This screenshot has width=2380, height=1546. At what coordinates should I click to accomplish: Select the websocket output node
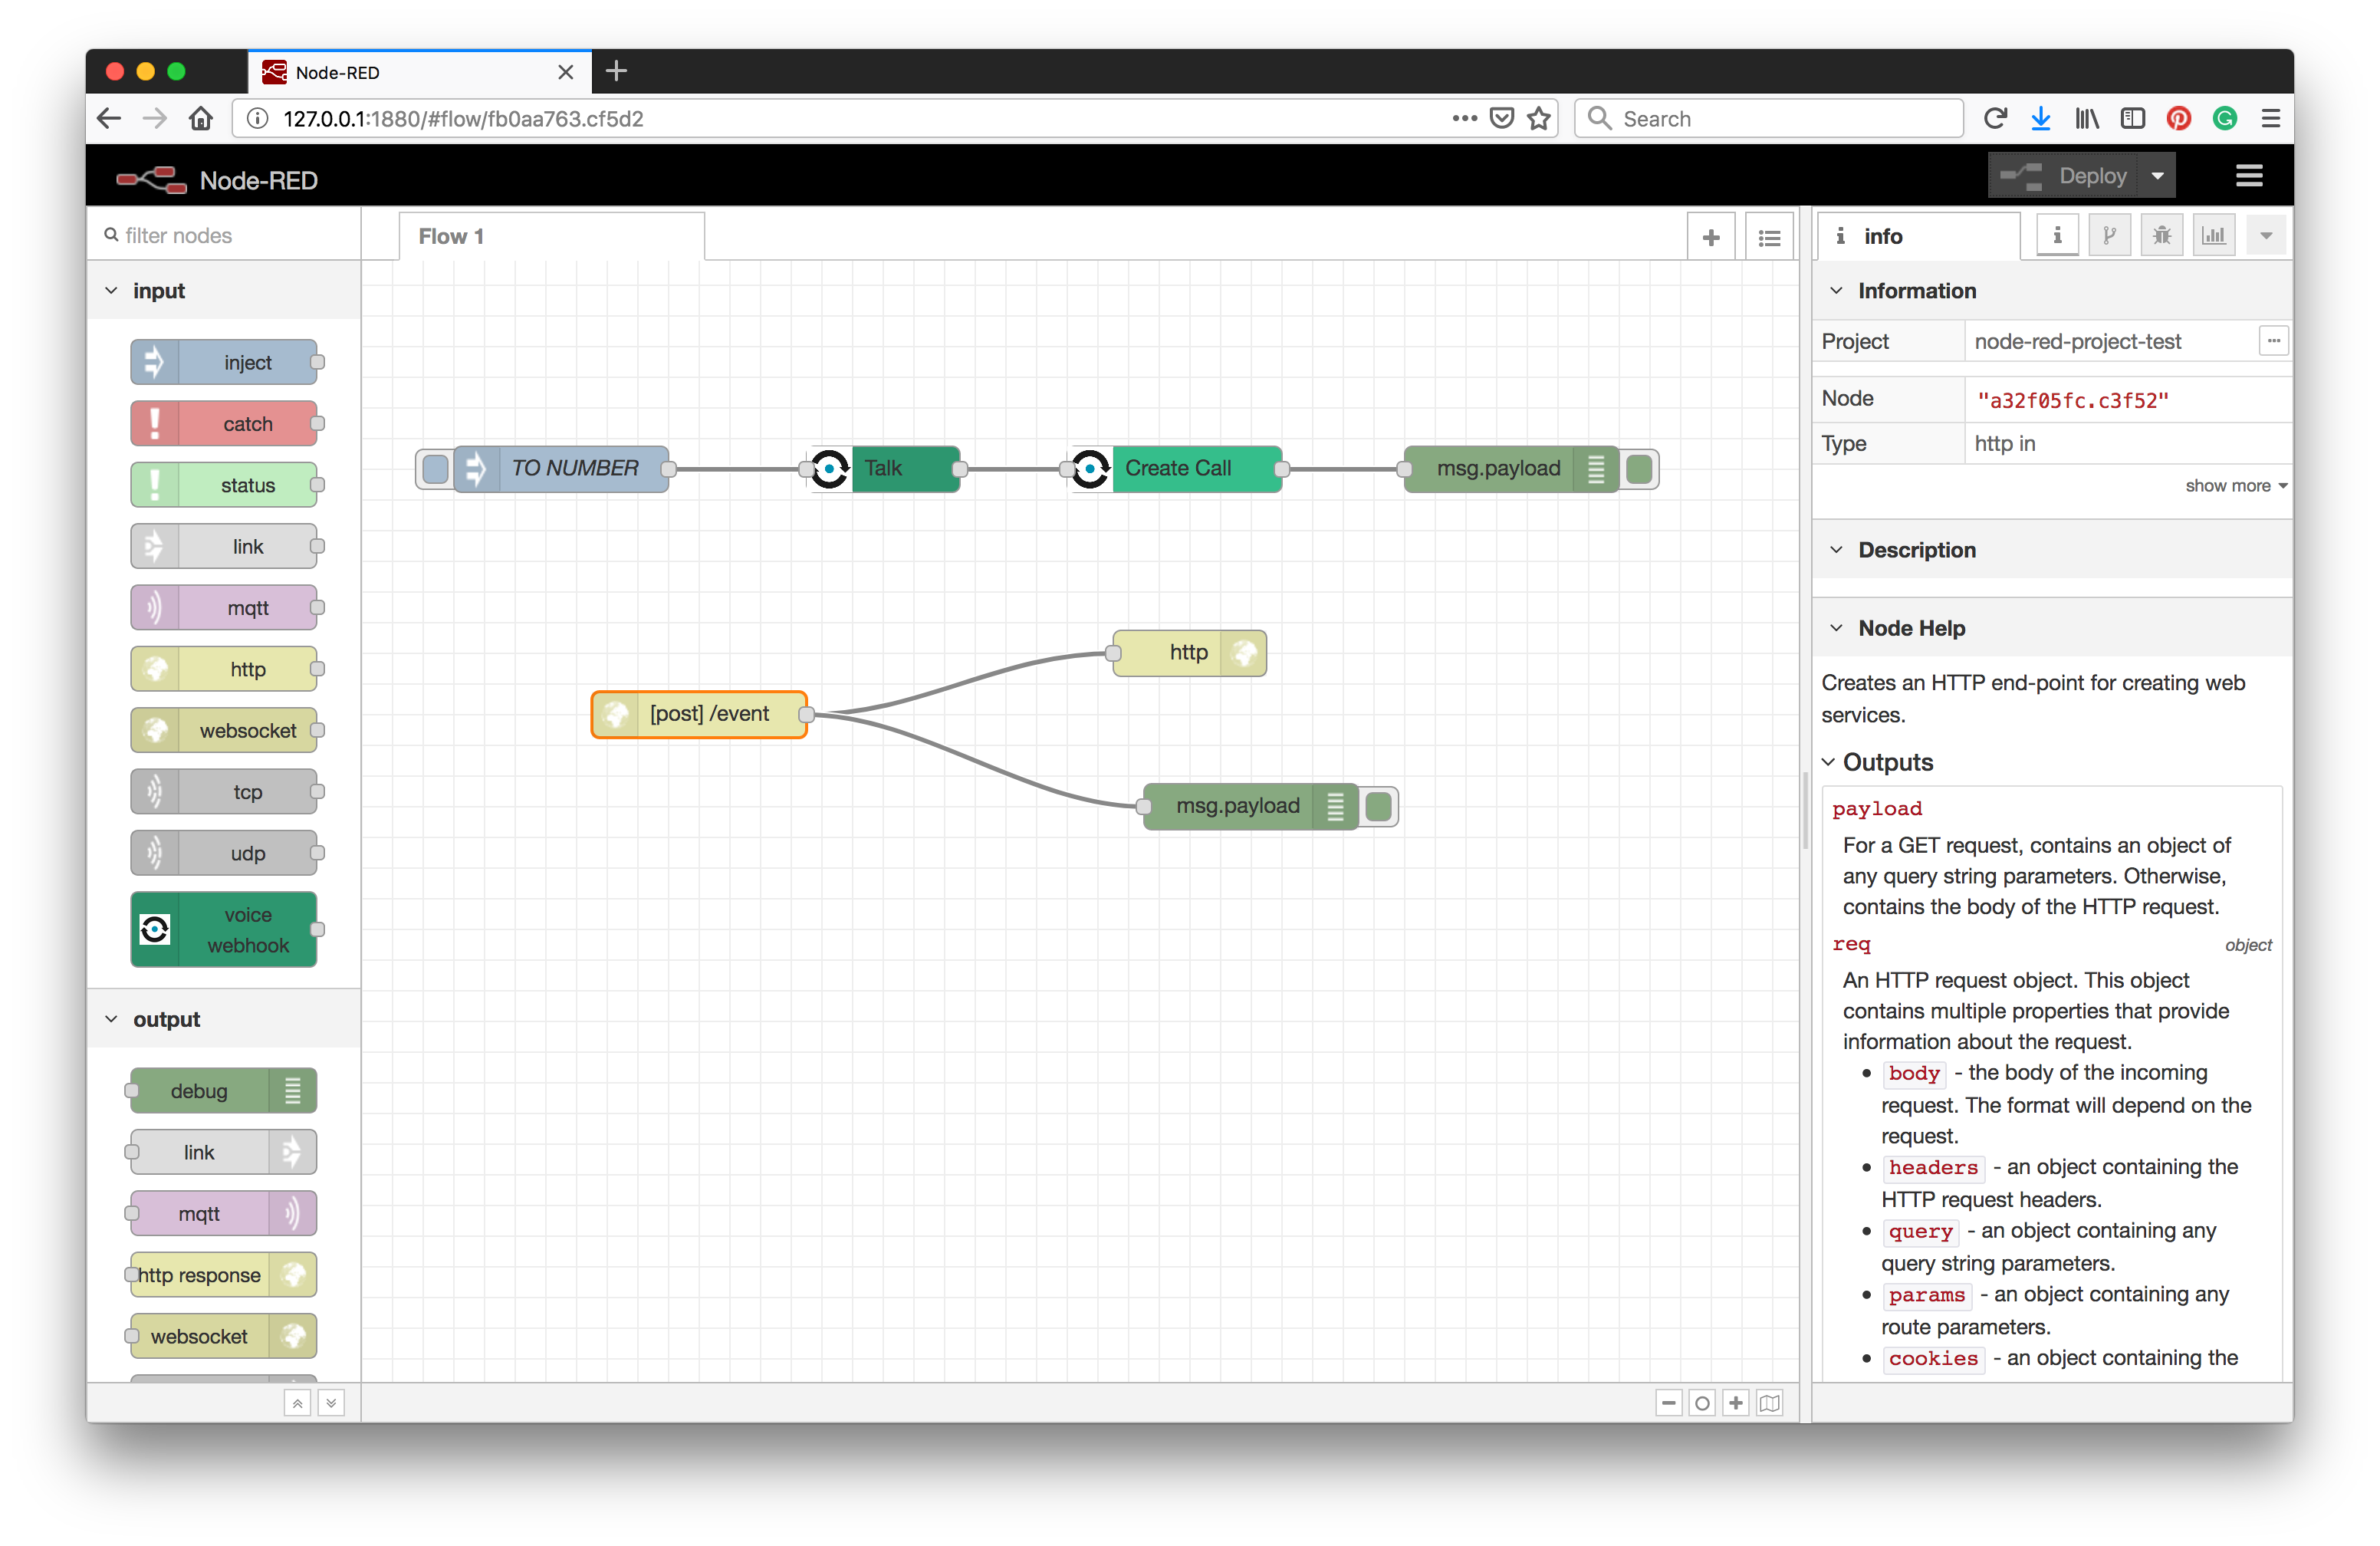[x=224, y=1336]
